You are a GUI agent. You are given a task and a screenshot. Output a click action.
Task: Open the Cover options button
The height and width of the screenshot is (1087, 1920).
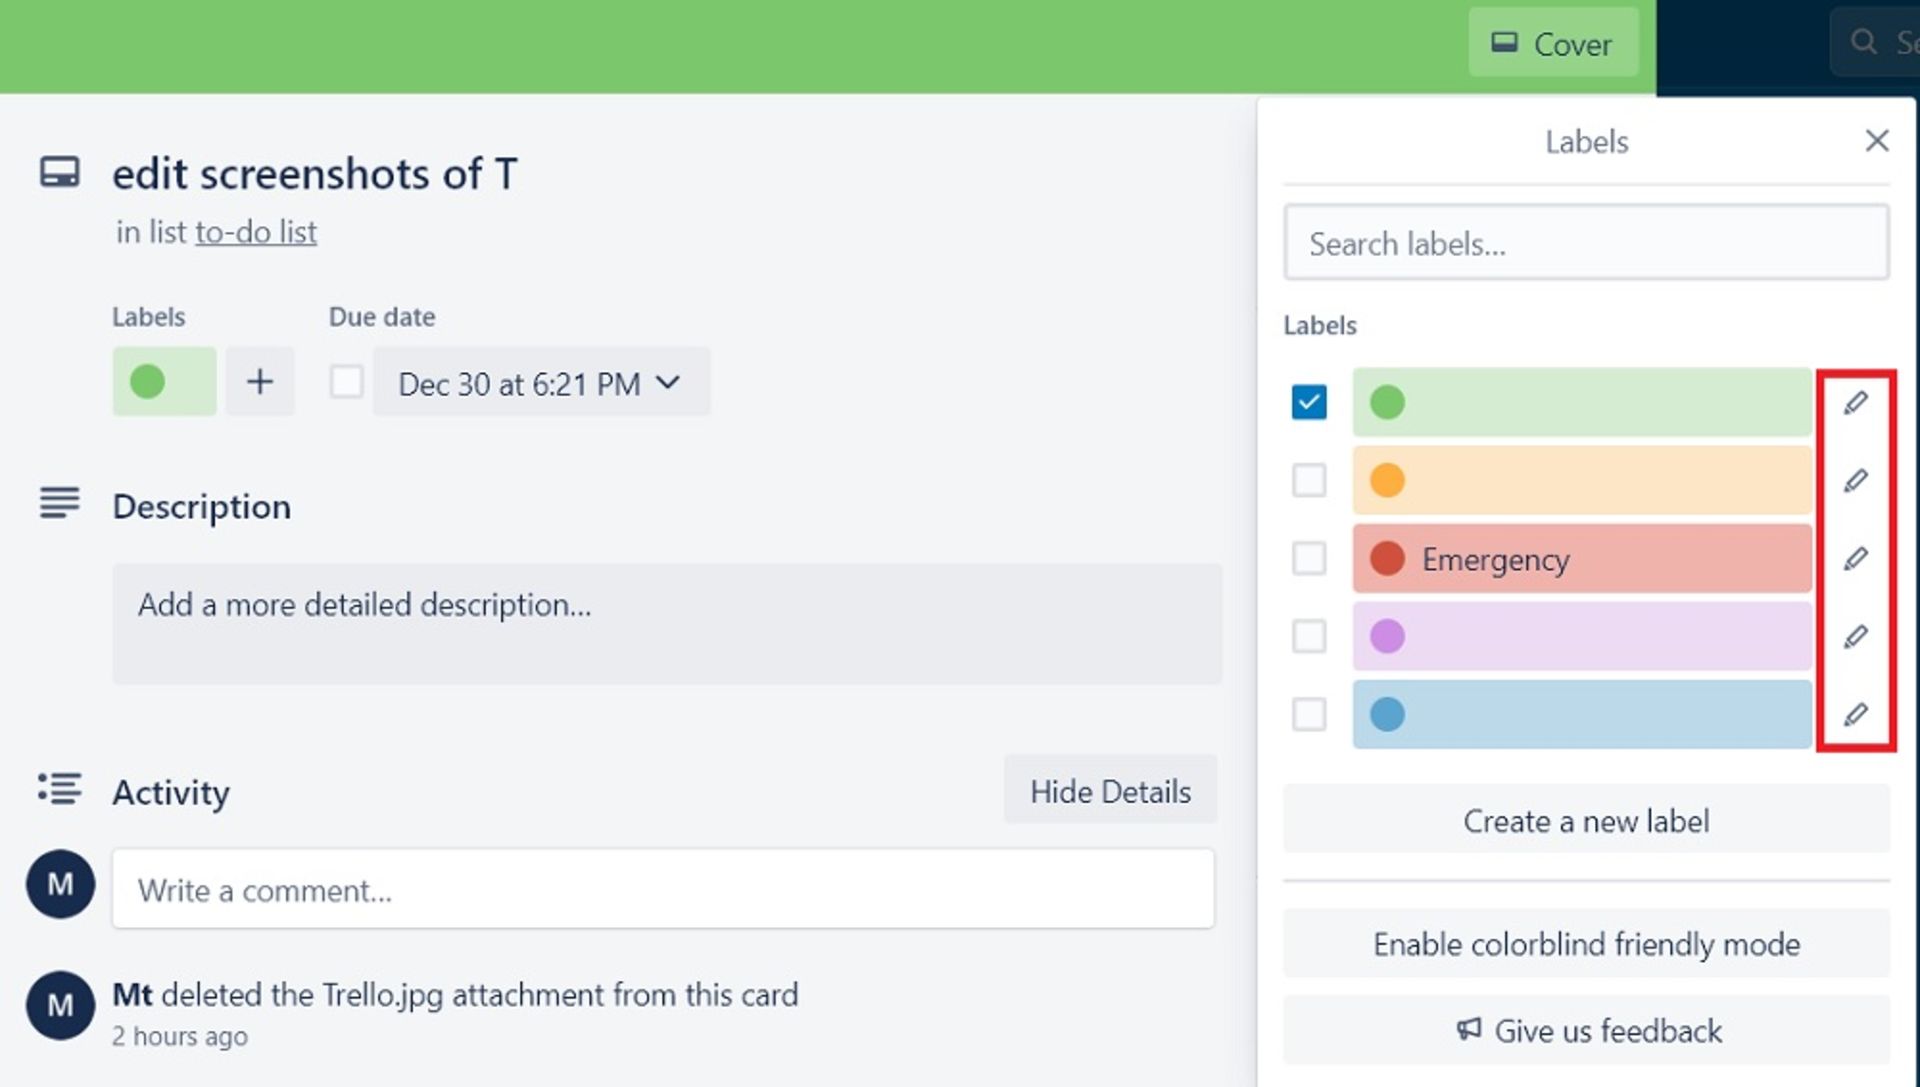pos(1552,44)
